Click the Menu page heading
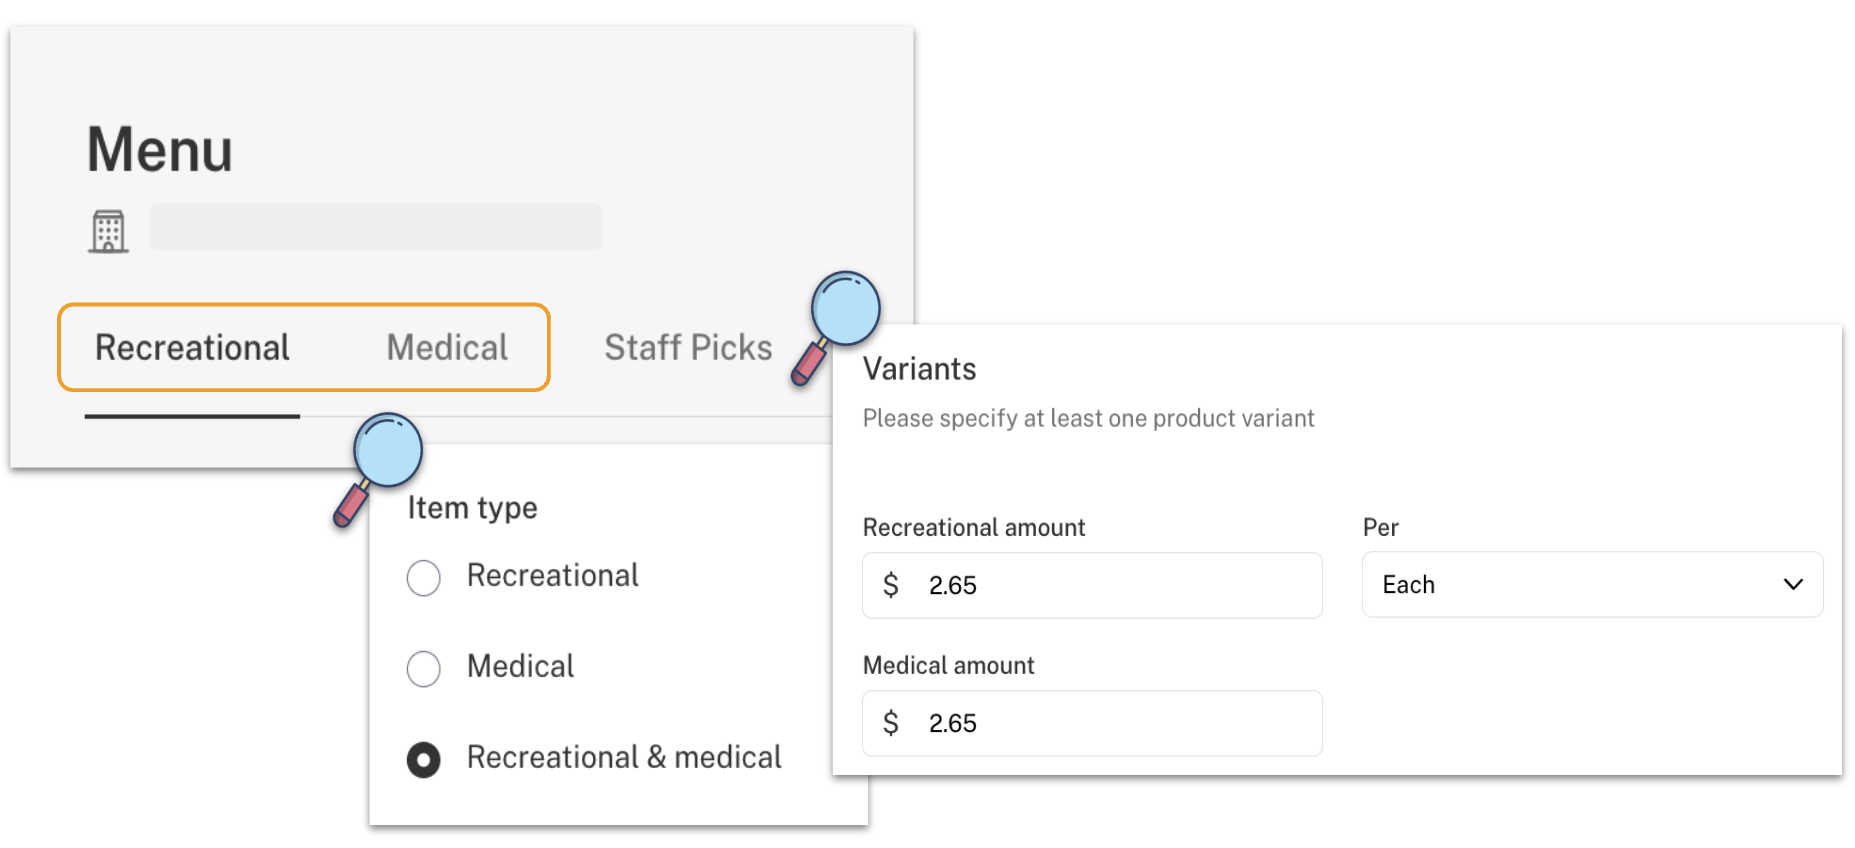 click(159, 150)
